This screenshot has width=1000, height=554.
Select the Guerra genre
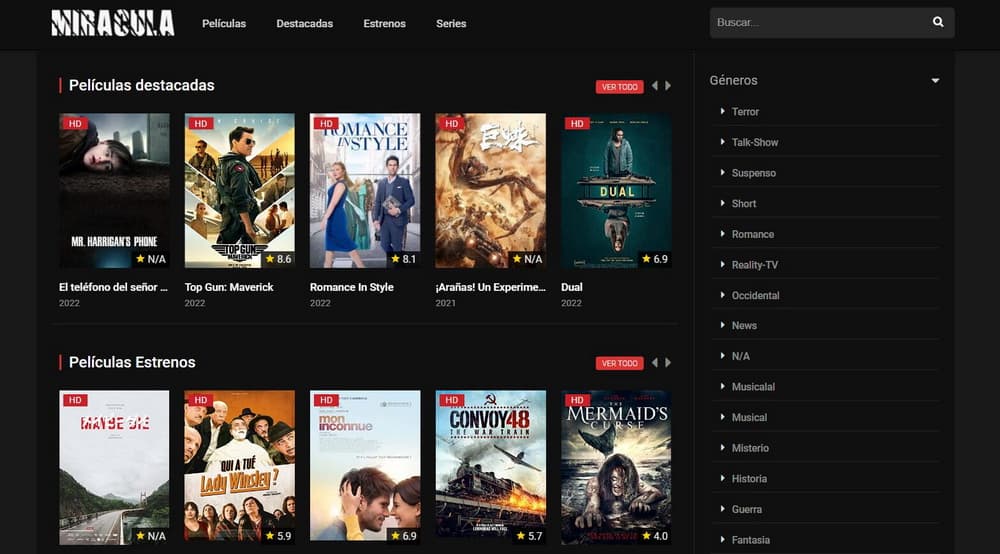pos(747,509)
